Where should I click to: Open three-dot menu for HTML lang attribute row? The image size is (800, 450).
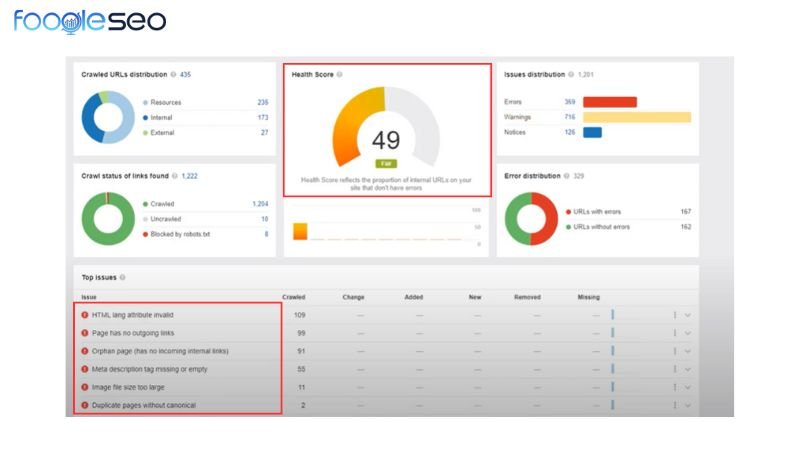(x=674, y=315)
